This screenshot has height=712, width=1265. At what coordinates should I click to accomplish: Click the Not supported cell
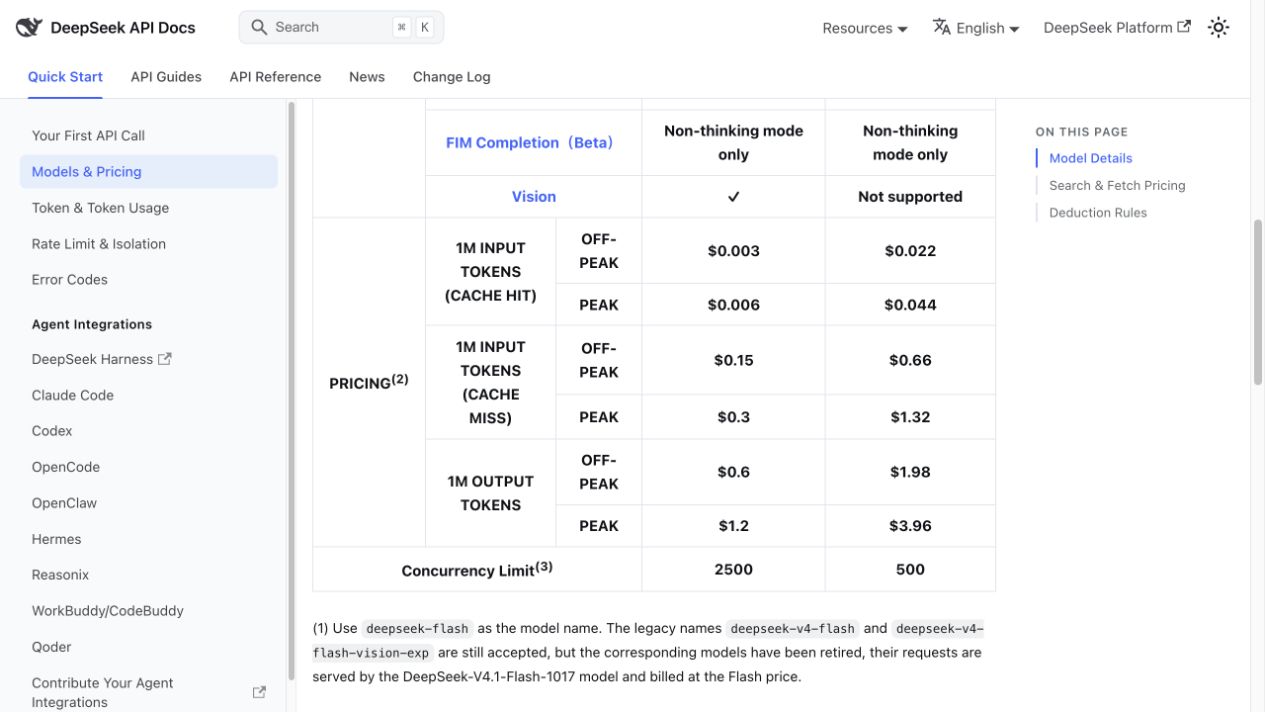[x=910, y=197]
